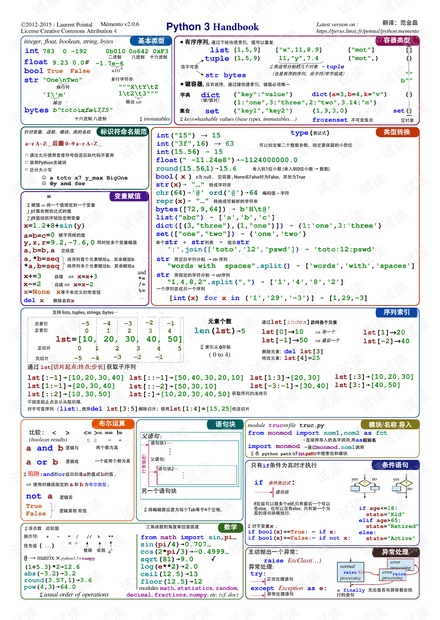Viewport: 440px width, 620px height.
Task: Click the 'import monmod' line
Action: (x=274, y=446)
